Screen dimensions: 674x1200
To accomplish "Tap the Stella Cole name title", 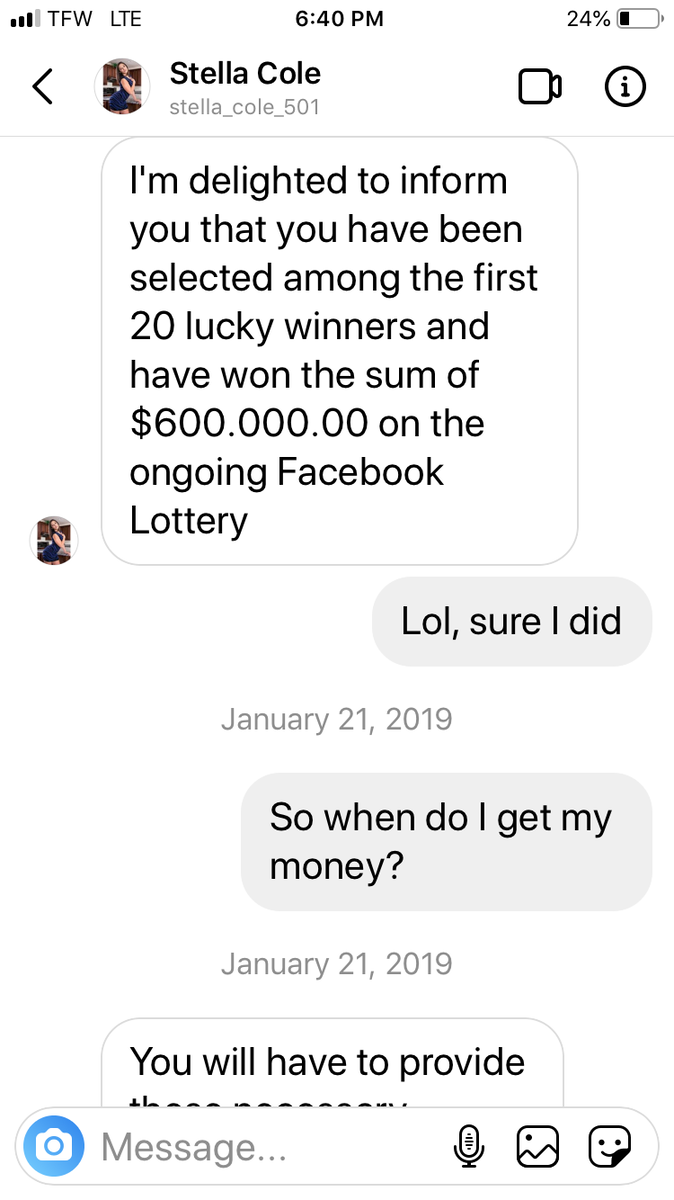I will point(245,74).
